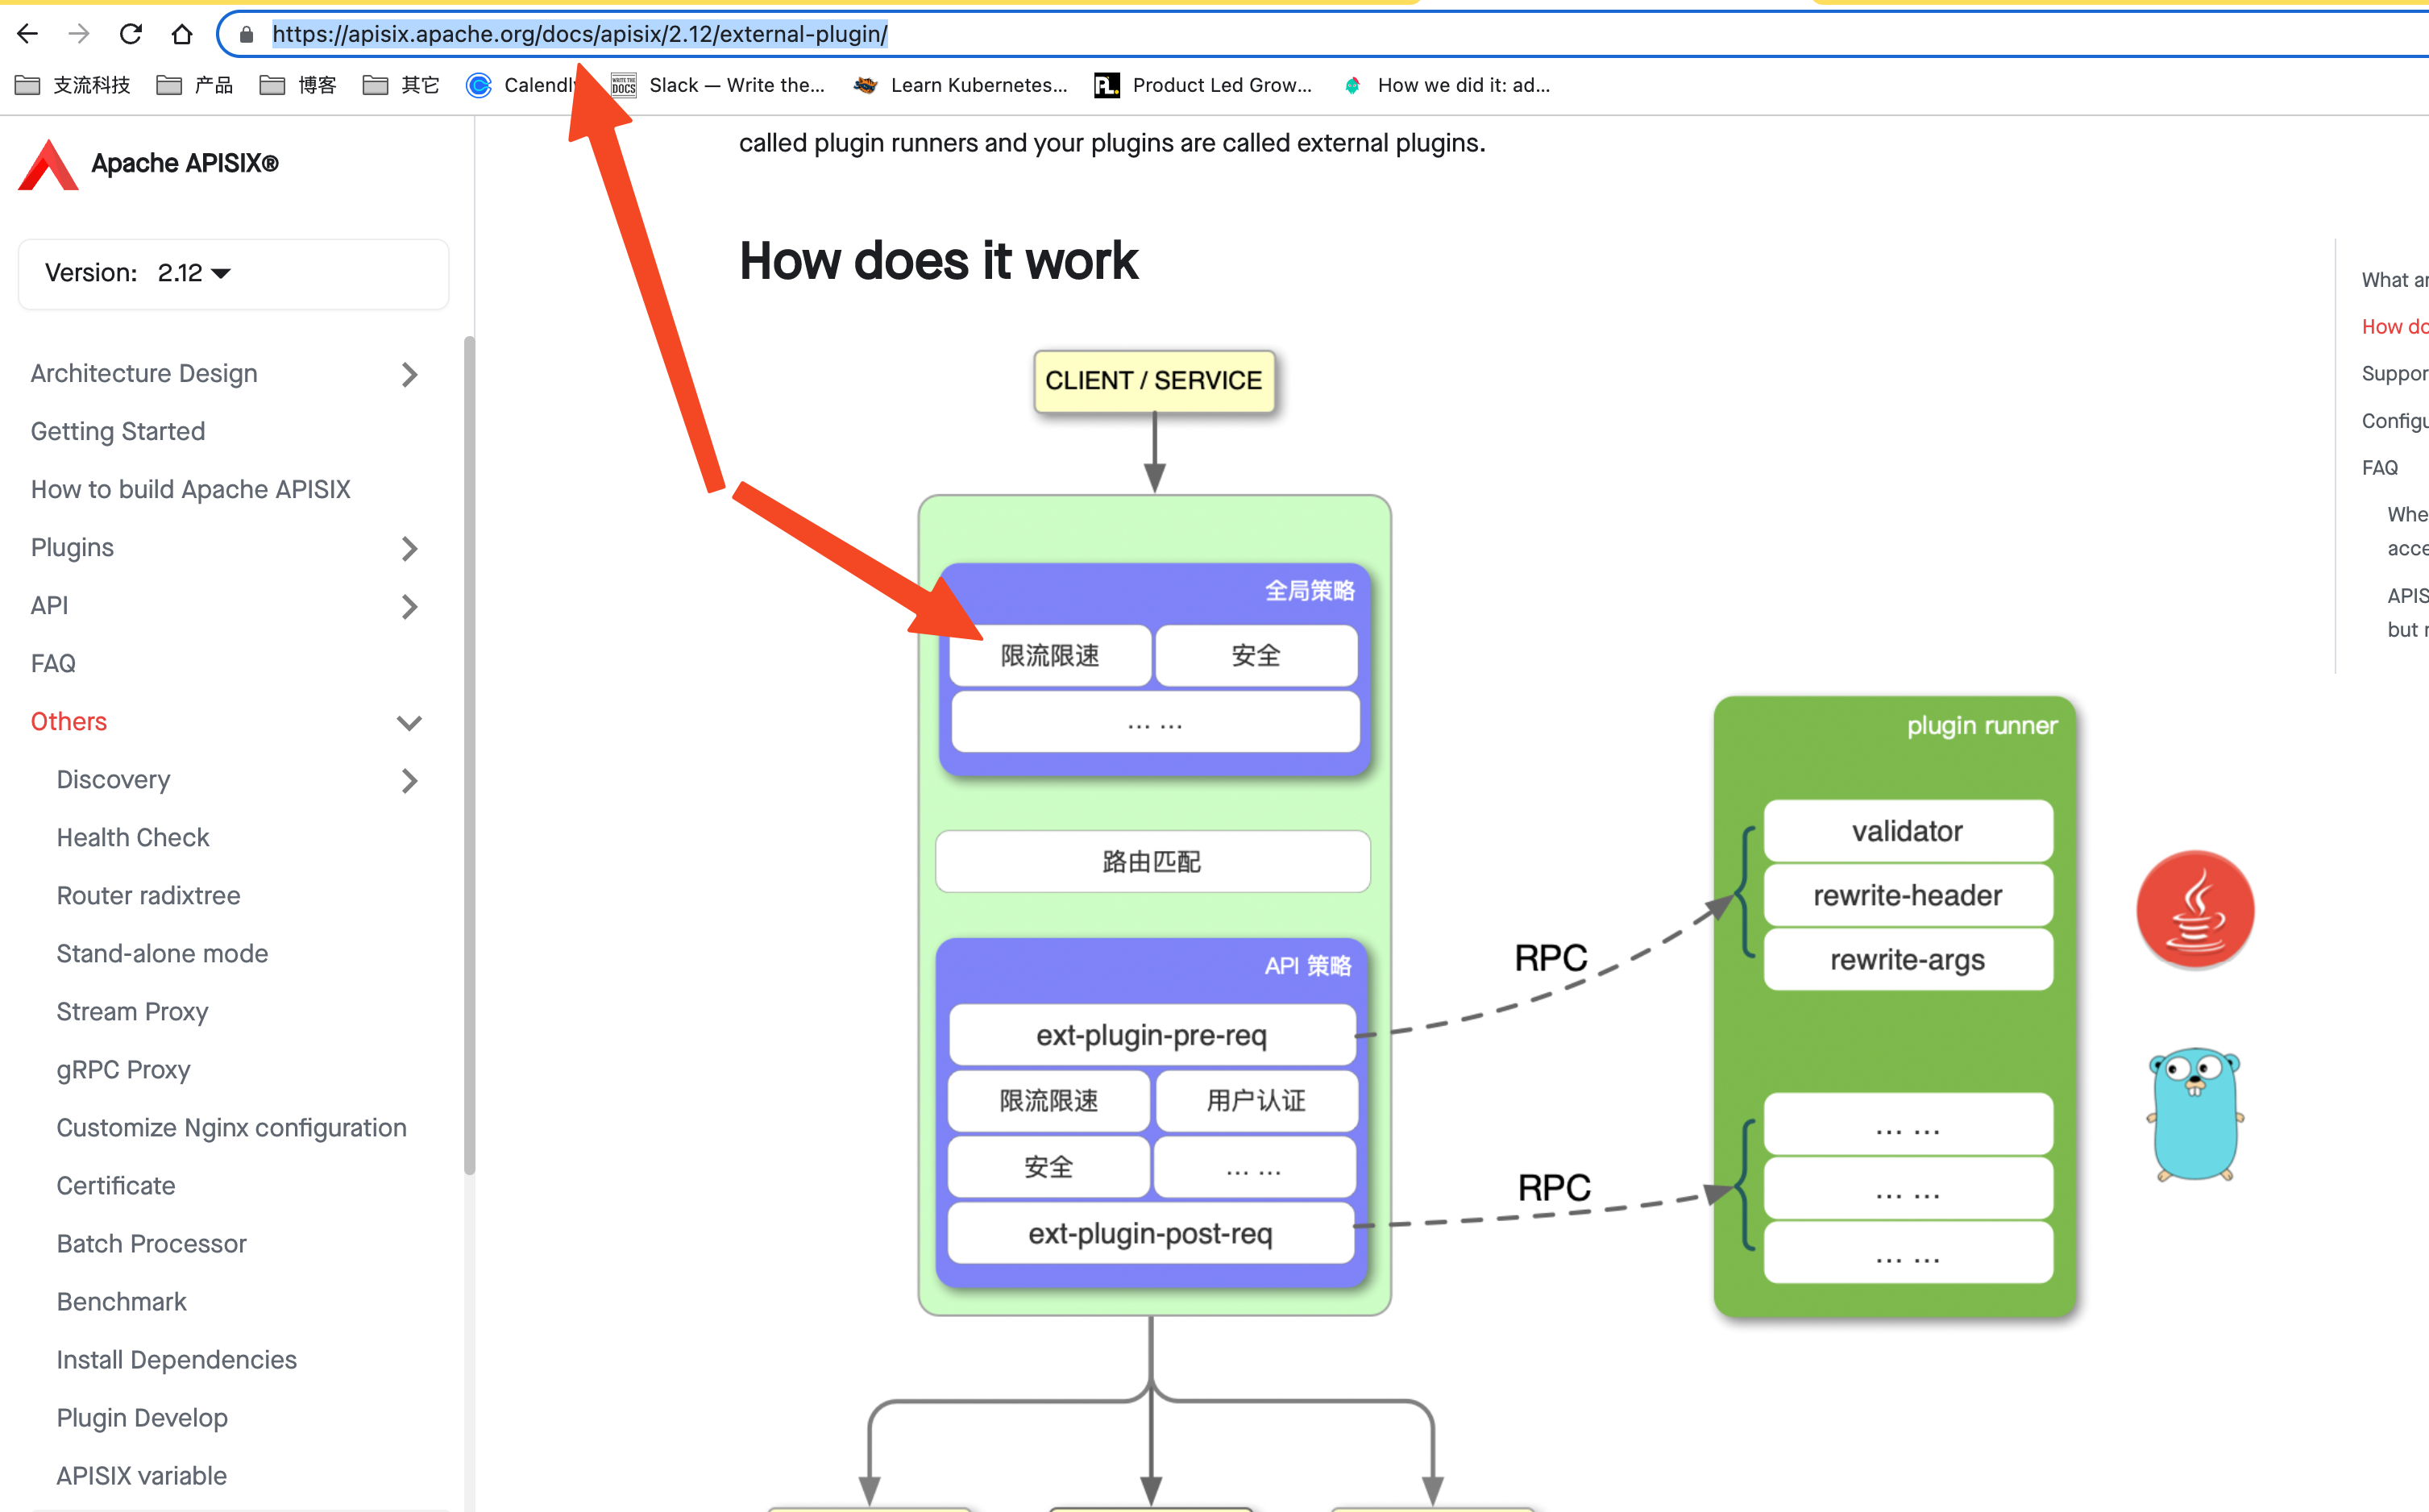The image size is (2429, 1512).
Task: Open the Product Led Growth bookmark
Action: tap(1203, 85)
